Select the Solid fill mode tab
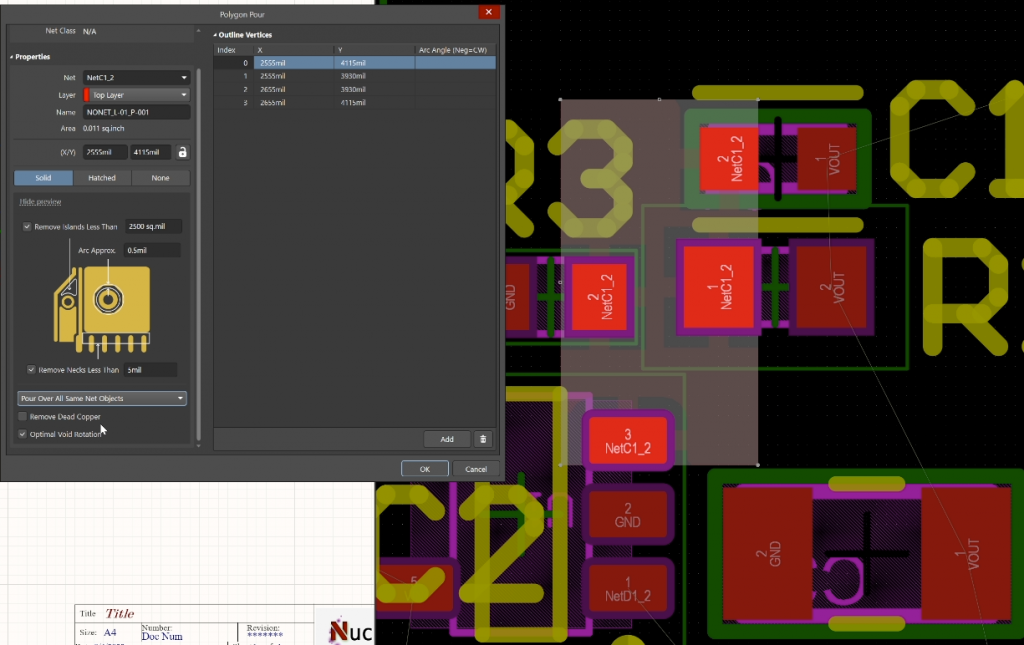The image size is (1024, 645). (43, 178)
